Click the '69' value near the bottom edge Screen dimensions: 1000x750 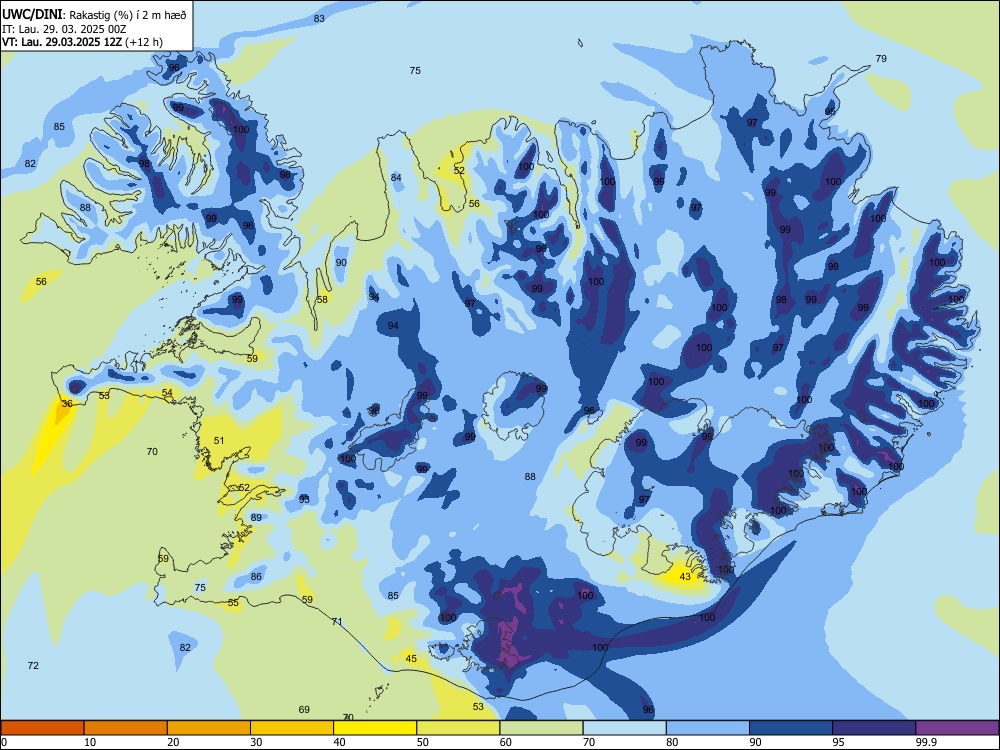[x=304, y=709]
